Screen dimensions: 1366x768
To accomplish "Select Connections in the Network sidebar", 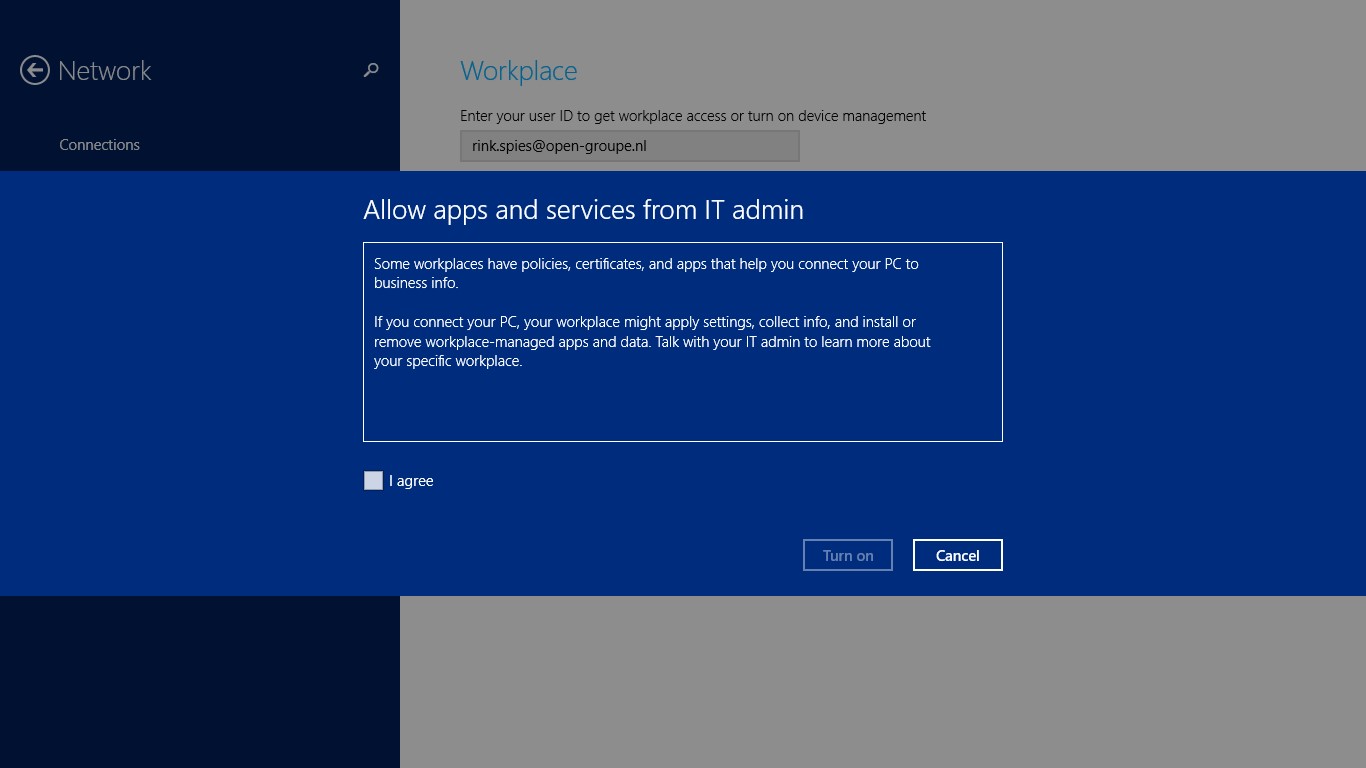I will point(99,145).
